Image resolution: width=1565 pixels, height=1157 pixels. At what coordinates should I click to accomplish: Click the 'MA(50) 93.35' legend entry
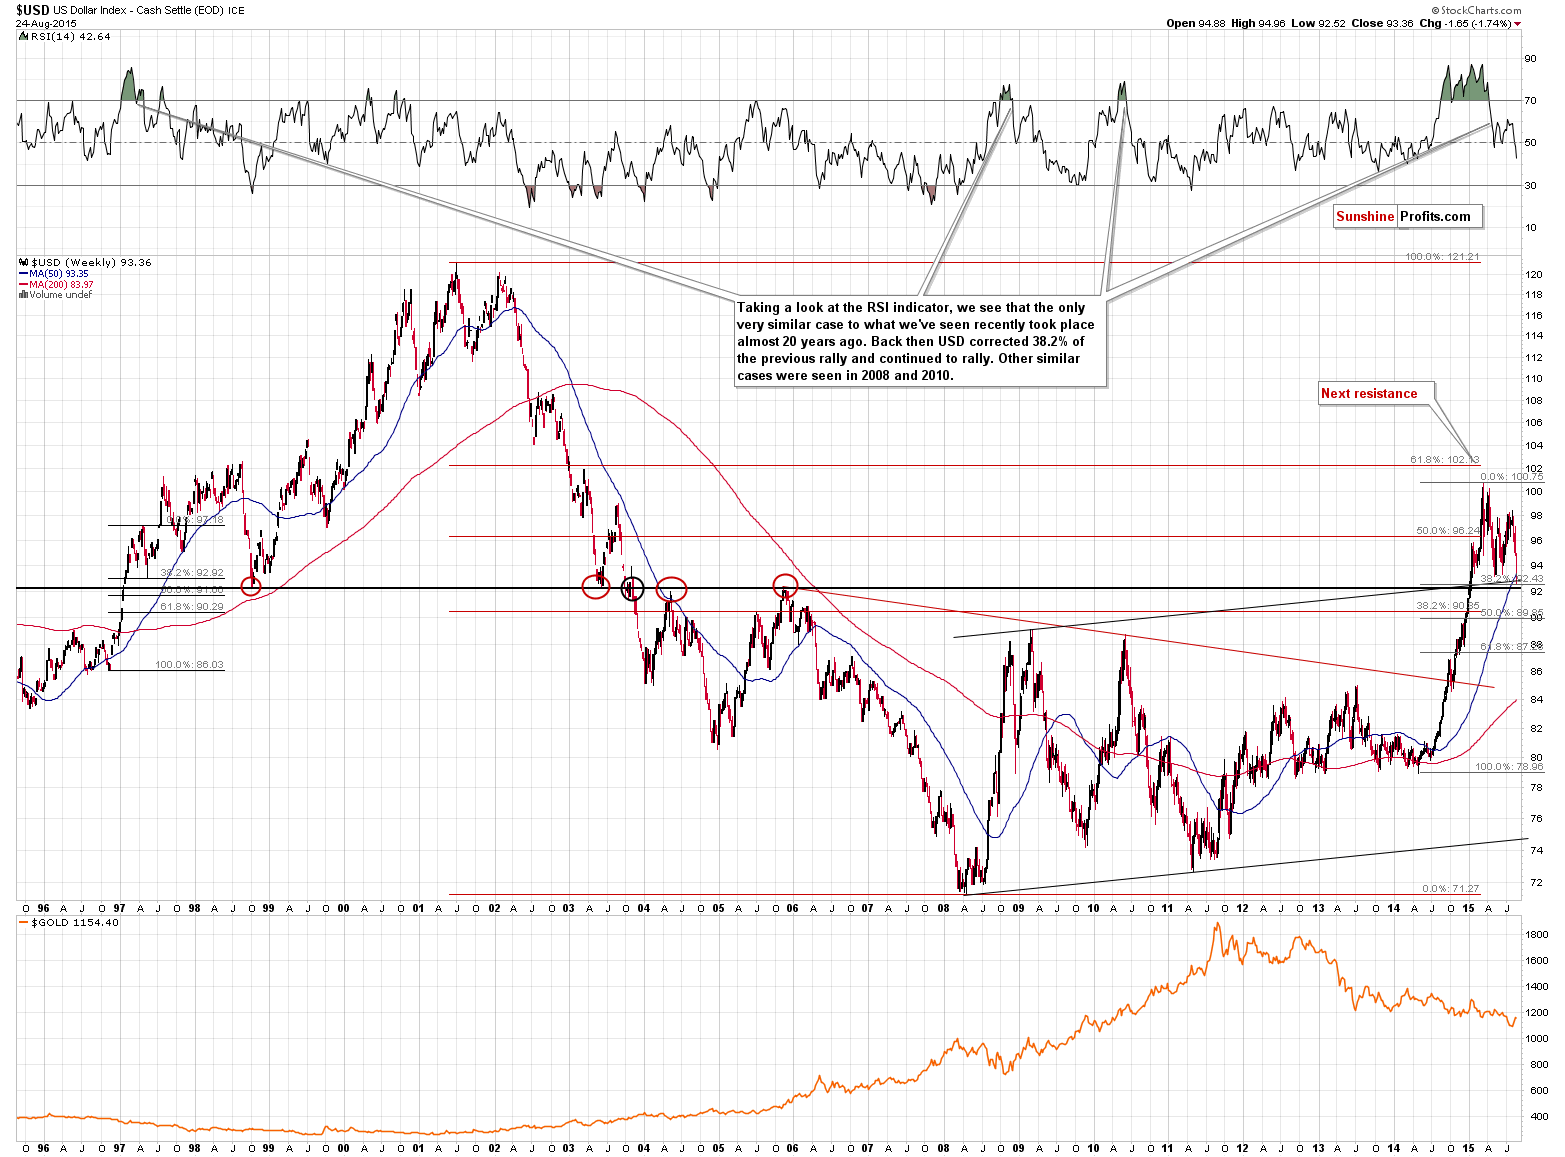[59, 274]
